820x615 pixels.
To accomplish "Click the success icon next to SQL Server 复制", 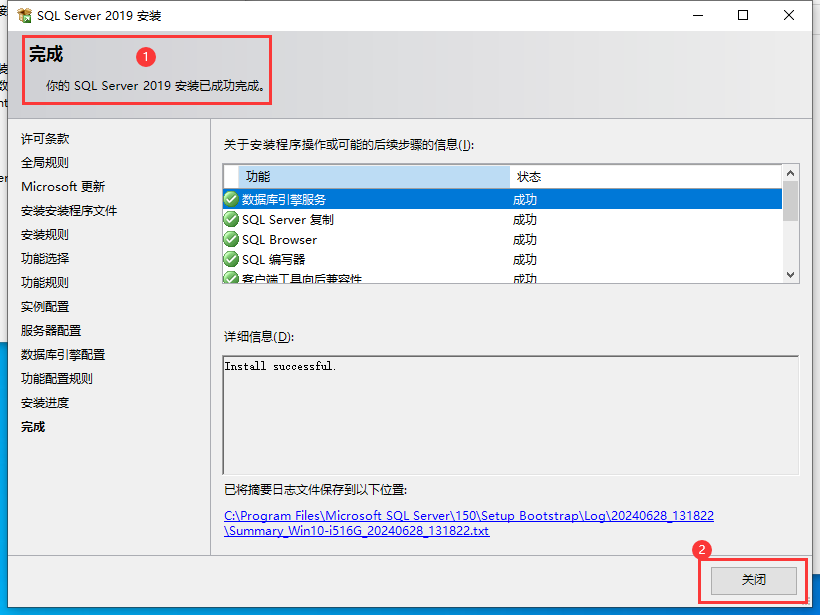I will tap(231, 219).
